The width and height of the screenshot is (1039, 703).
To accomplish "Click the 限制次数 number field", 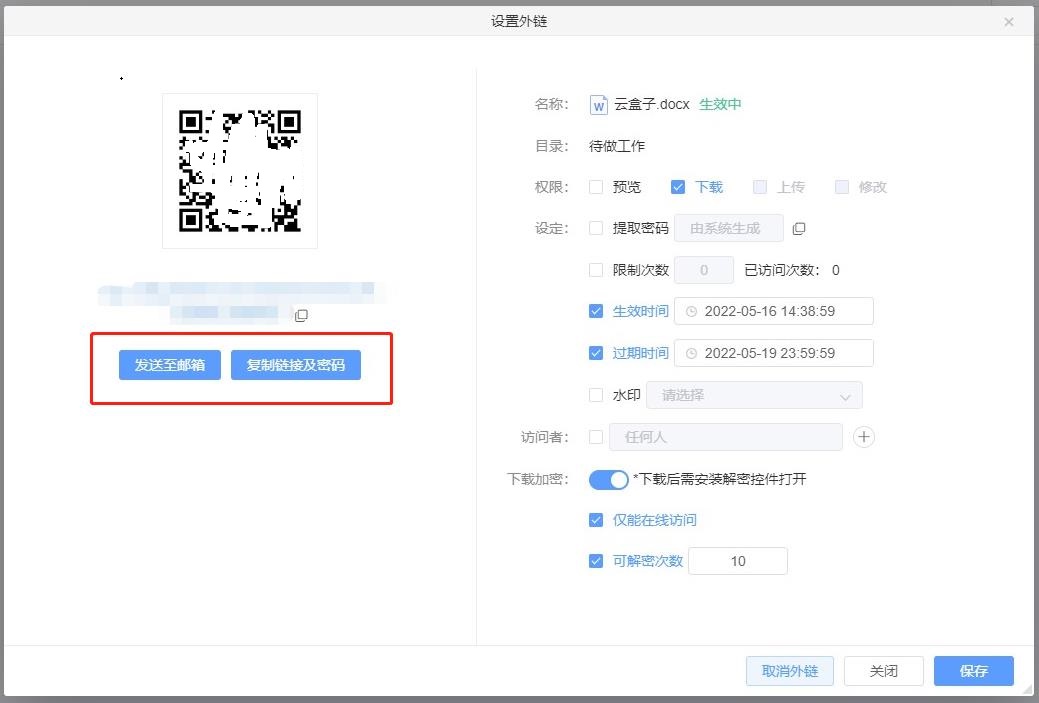I will coord(704,270).
